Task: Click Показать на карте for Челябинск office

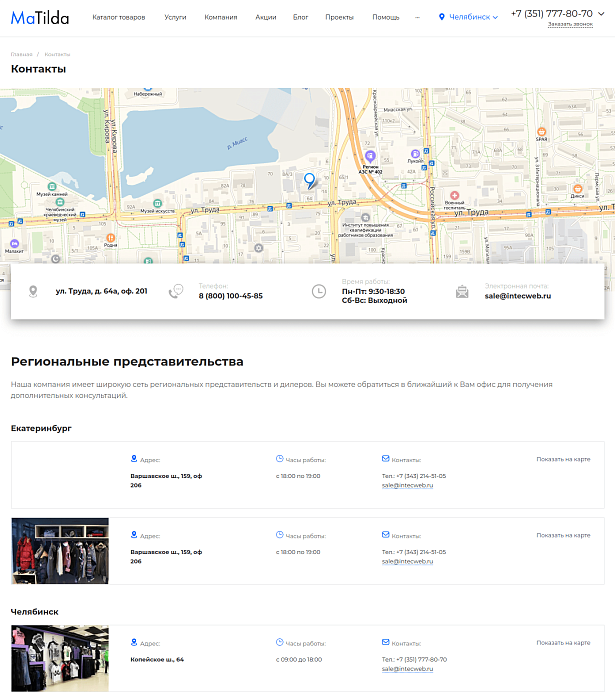Action: [563, 643]
